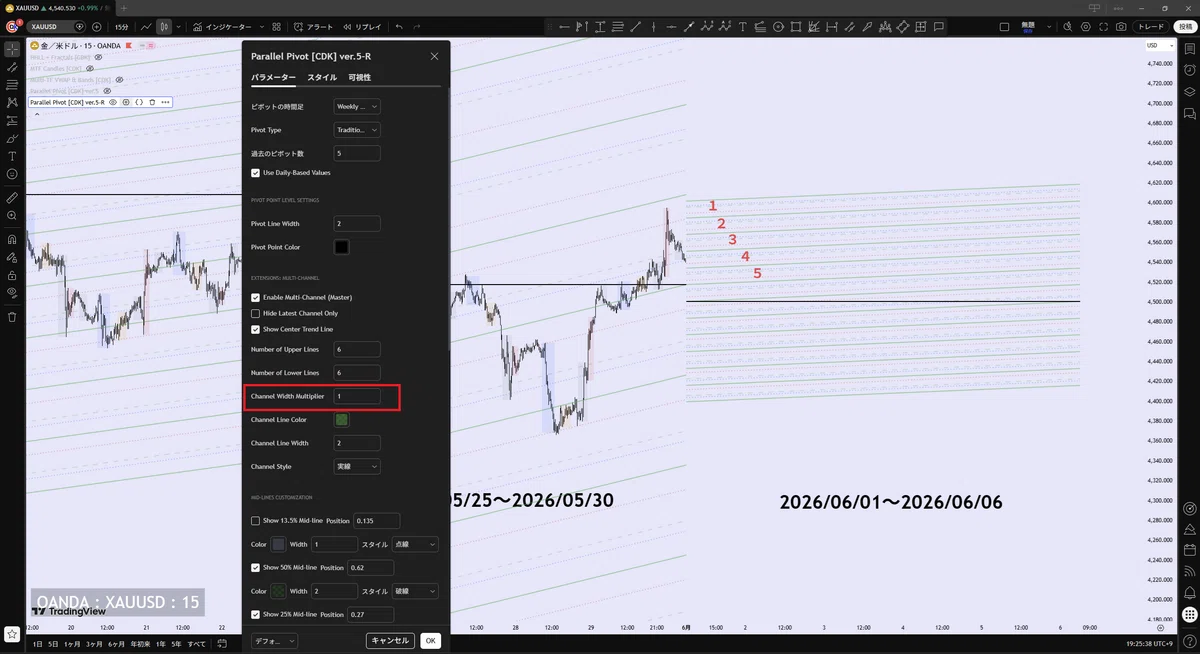Open the pivot timeframe Weekly dropdown
This screenshot has width=1200, height=654.
coord(357,106)
